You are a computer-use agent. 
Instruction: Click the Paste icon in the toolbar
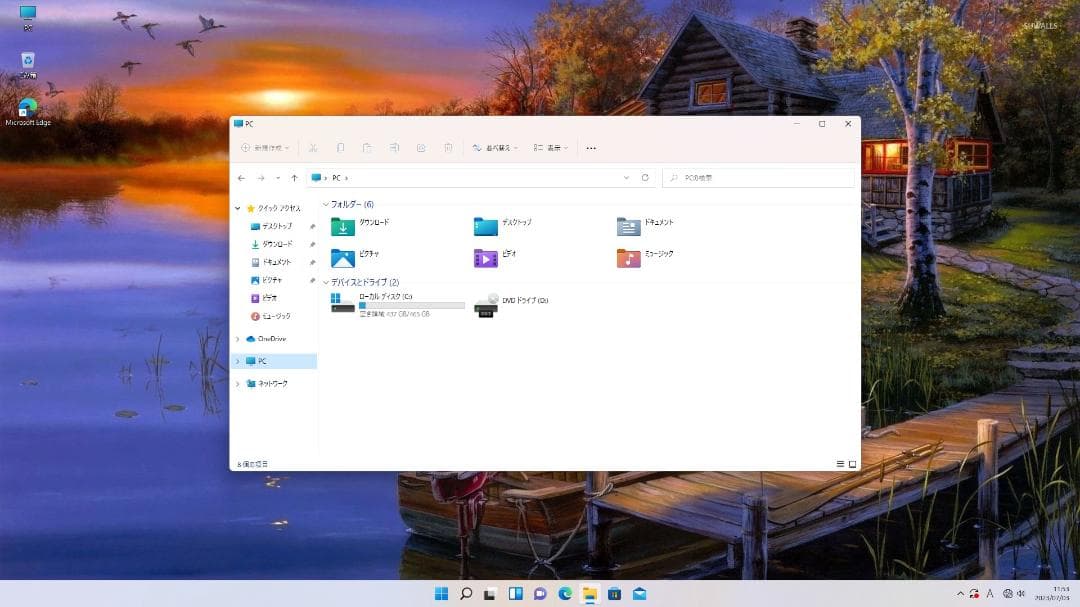pyautogui.click(x=368, y=147)
